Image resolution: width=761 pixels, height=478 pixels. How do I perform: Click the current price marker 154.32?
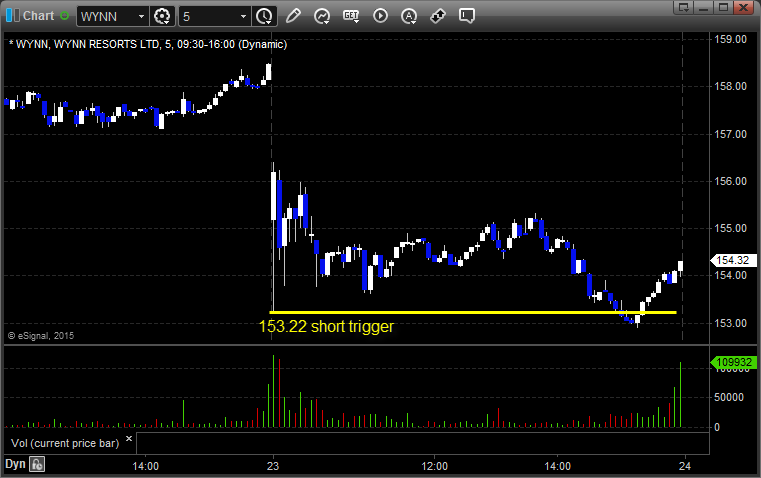point(733,260)
